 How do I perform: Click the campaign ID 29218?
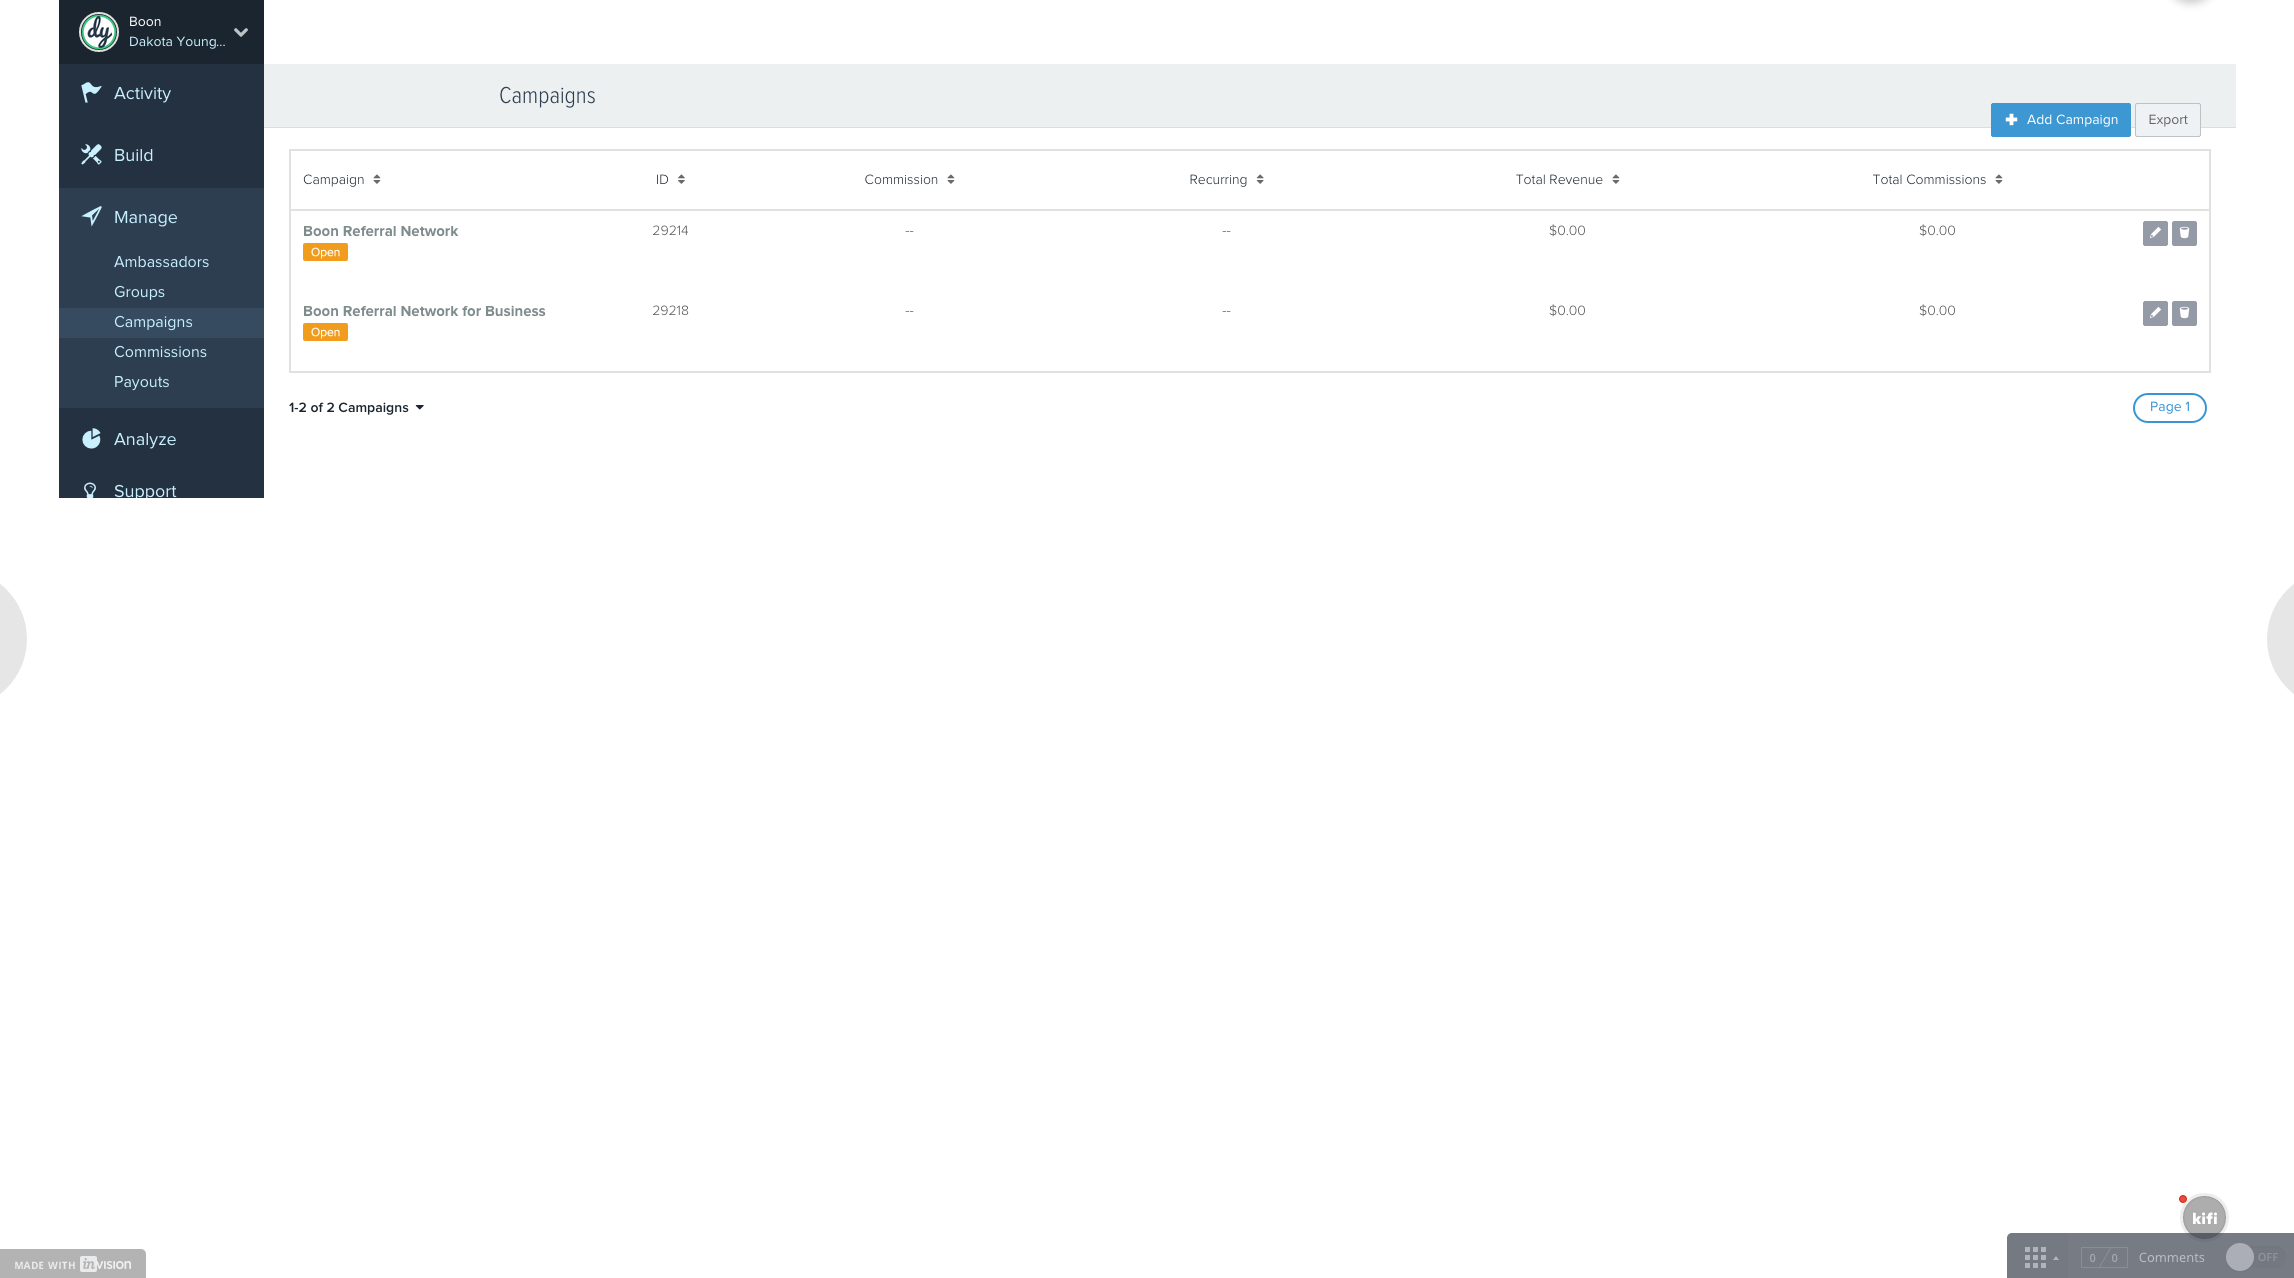[670, 311]
